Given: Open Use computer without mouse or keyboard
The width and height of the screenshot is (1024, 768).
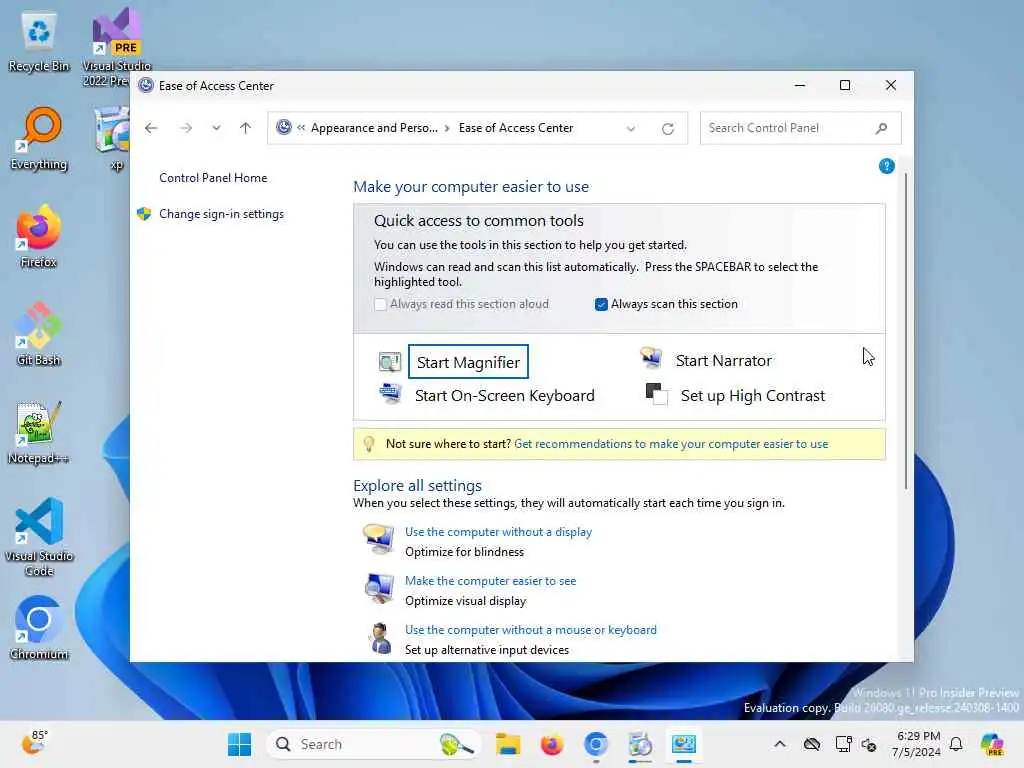Looking at the screenshot, I should click(531, 630).
